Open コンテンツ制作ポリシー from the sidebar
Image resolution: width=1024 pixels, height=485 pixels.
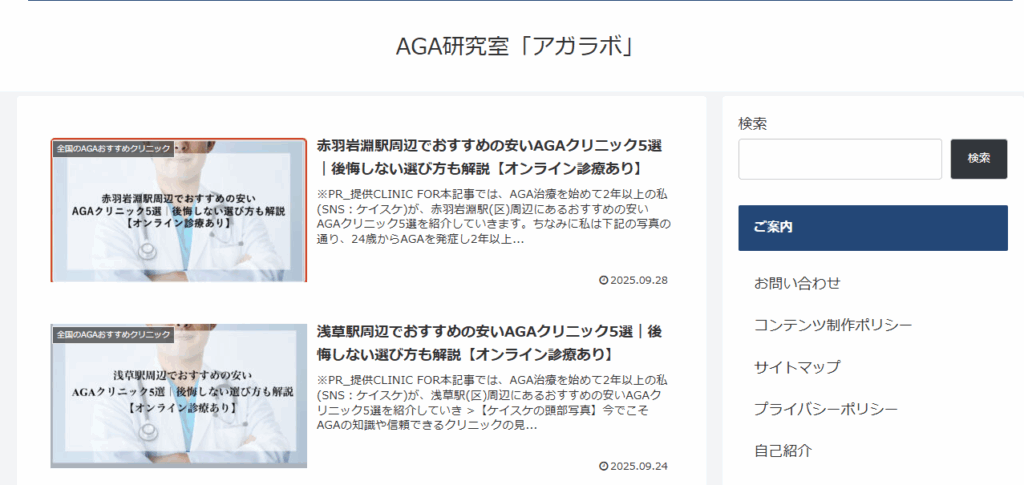point(832,325)
